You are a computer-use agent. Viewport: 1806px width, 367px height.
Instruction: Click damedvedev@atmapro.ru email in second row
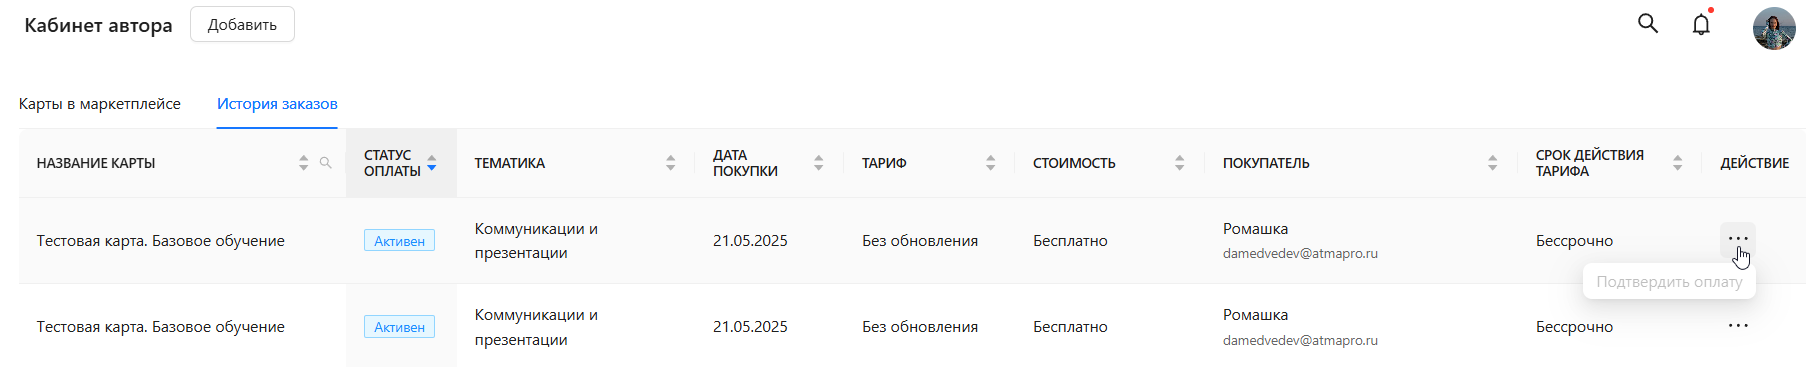click(1300, 340)
